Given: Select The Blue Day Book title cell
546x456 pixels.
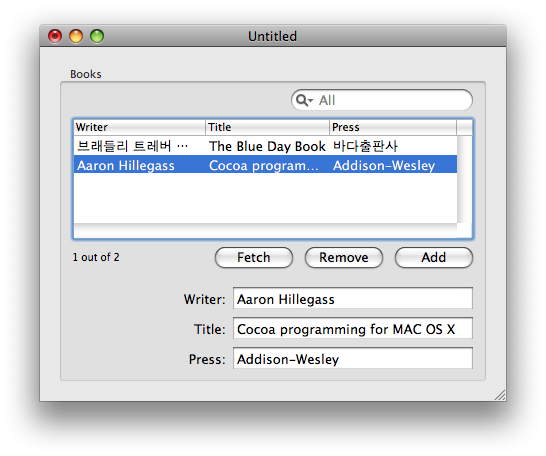Looking at the screenshot, I should (267, 146).
